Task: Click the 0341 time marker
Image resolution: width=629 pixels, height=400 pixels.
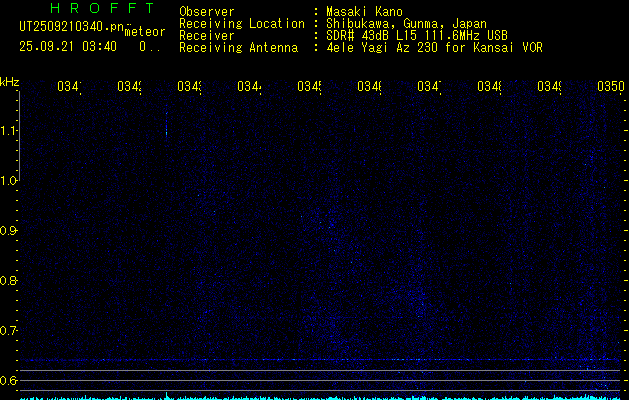Action: [x=69, y=86]
